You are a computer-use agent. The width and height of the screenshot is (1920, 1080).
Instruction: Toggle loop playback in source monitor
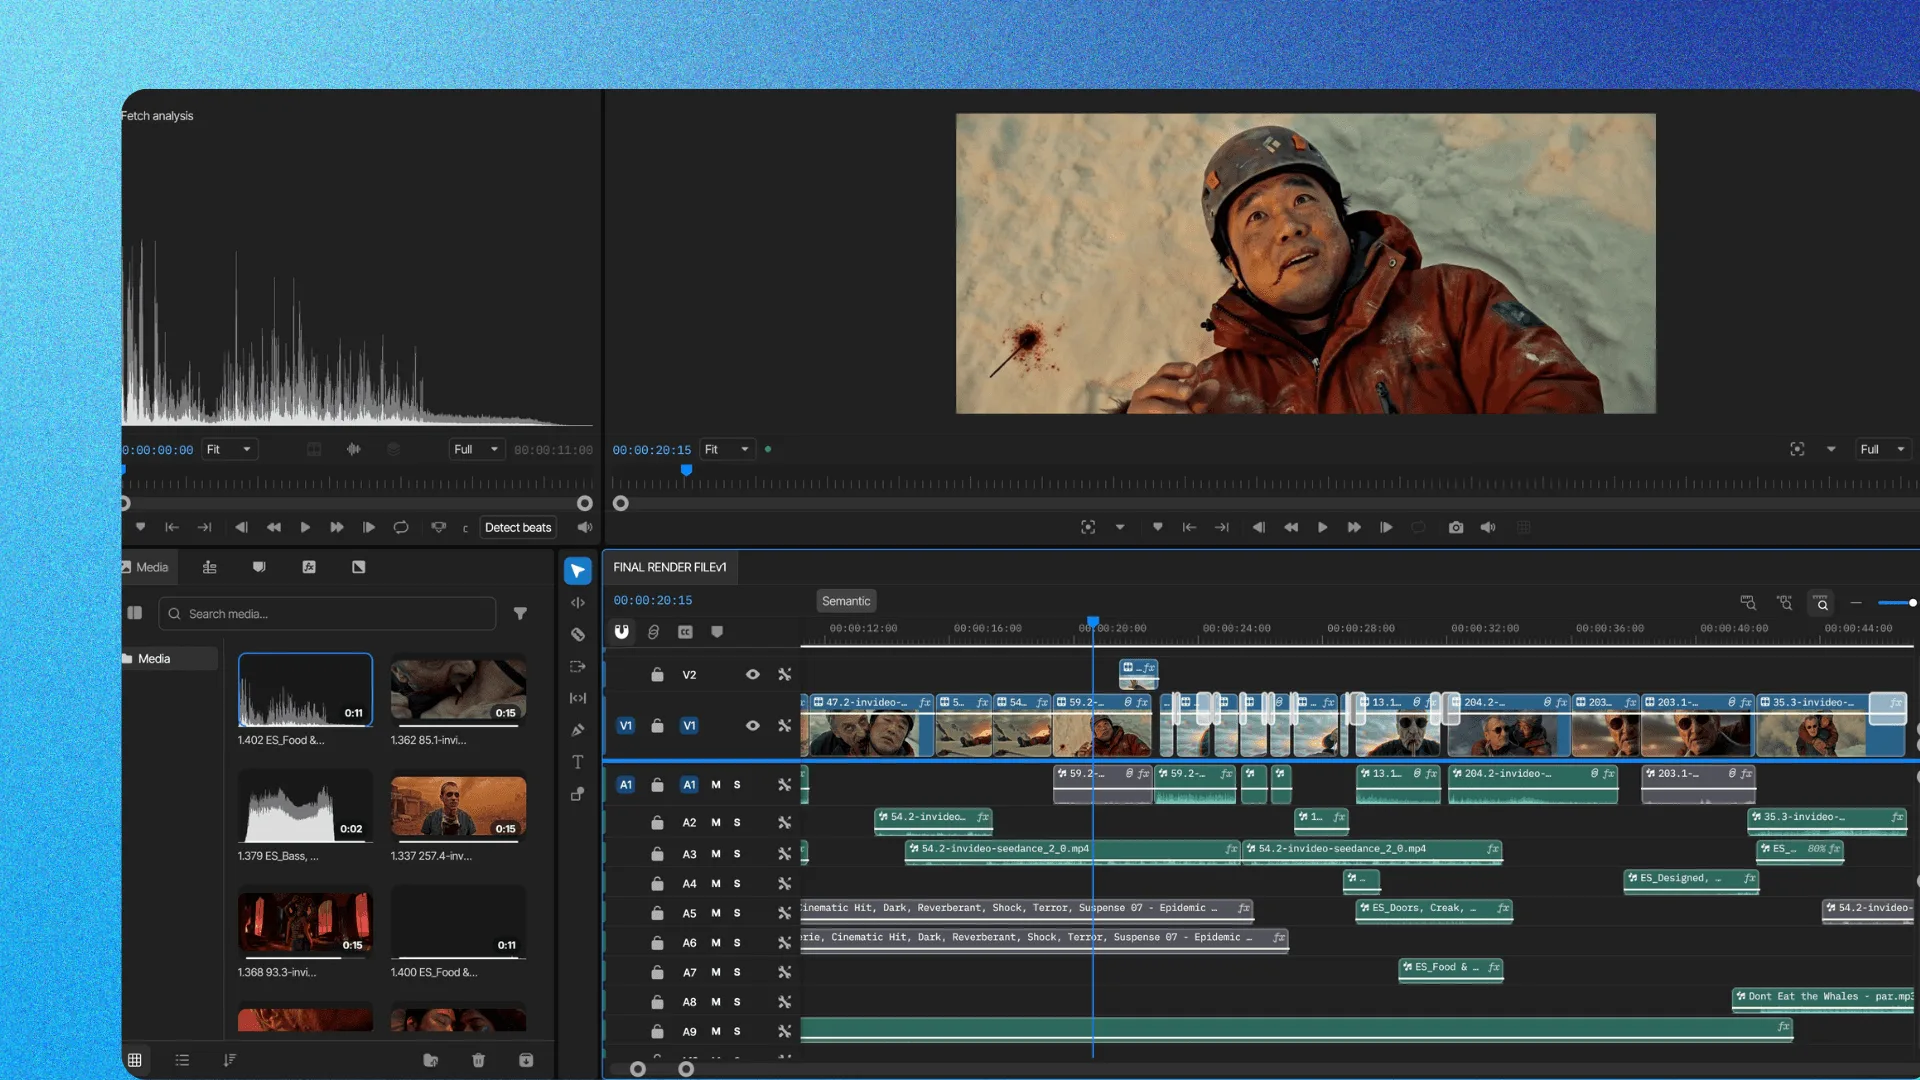pos(401,528)
